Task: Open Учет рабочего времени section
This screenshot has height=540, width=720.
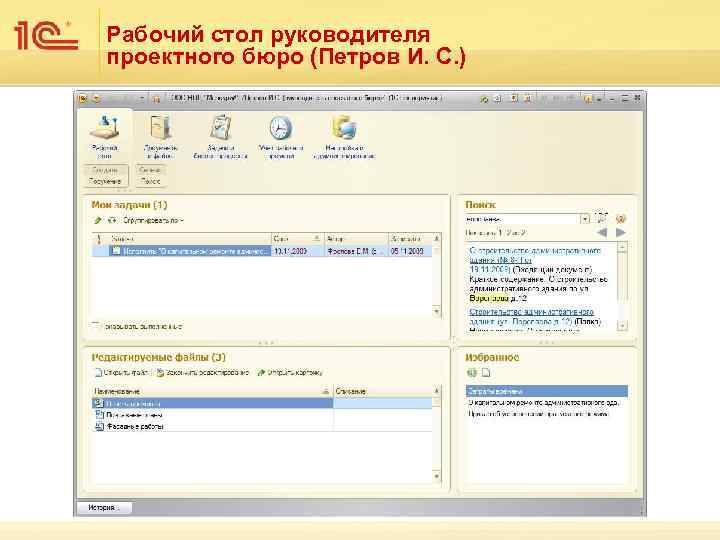Action: pyautogui.click(x=281, y=137)
